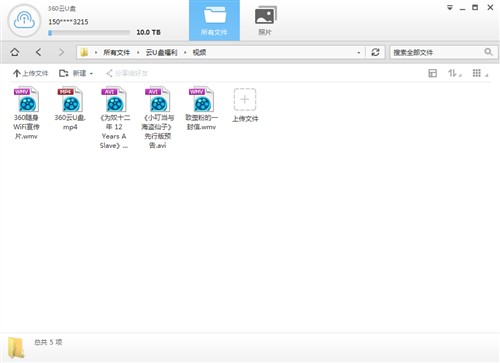Toggle the preview pane layout icon

pyautogui.click(x=432, y=73)
